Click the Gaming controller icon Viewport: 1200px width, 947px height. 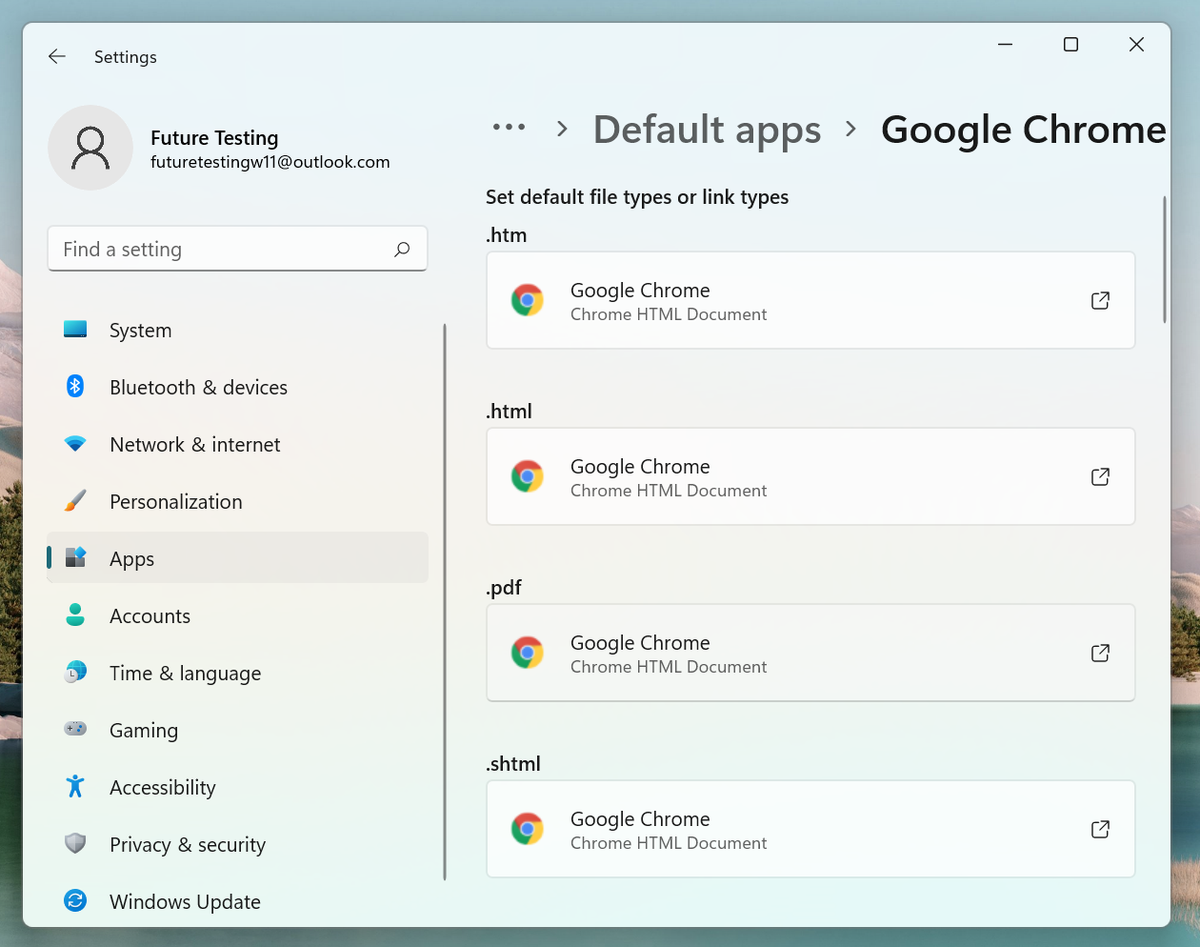[x=75, y=730]
